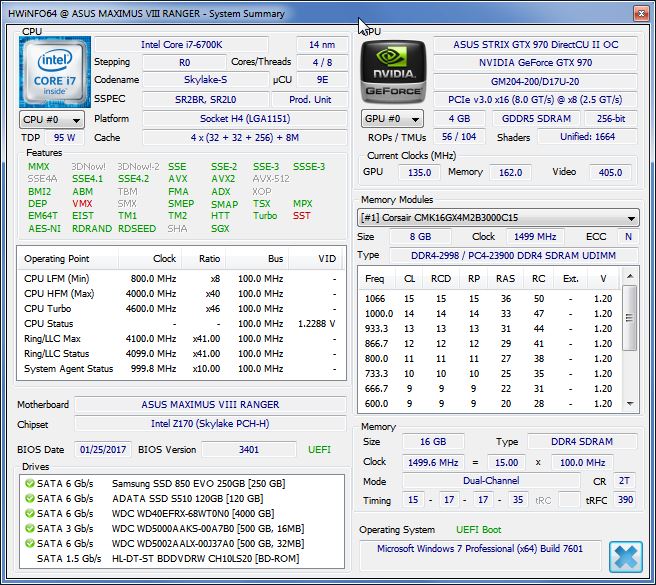This screenshot has width=656, height=585.
Task: Click the DDR4-2998 / PC4-23900 type field
Action: point(514,256)
